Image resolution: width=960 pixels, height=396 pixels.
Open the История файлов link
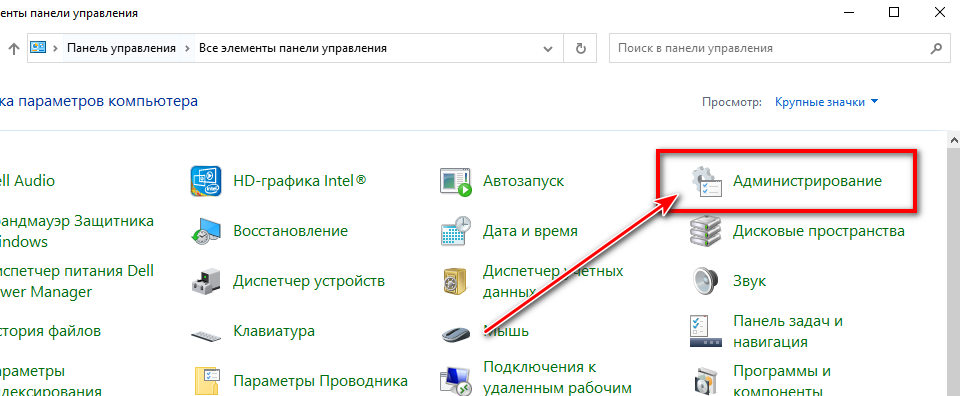pos(50,332)
